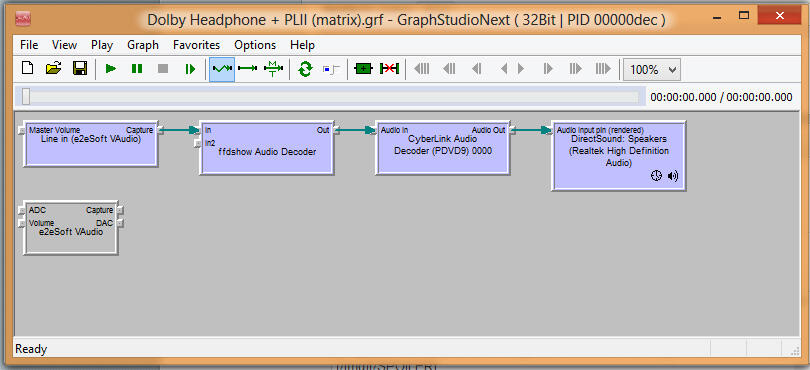Click the Audio Out pin of CyberLink decoder
Image resolution: width=810 pixels, height=370 pixels.
pos(512,130)
